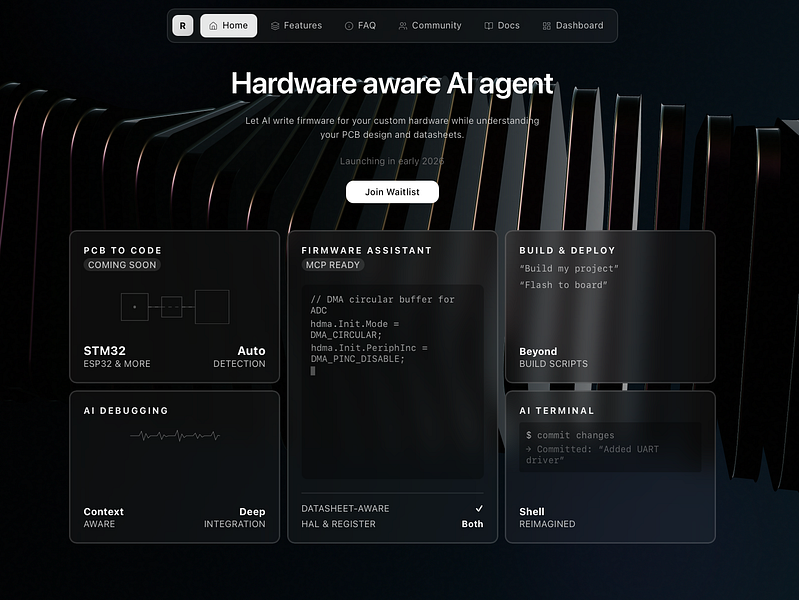Click the house icon beside Home
This screenshot has width=799, height=600.
point(214,25)
